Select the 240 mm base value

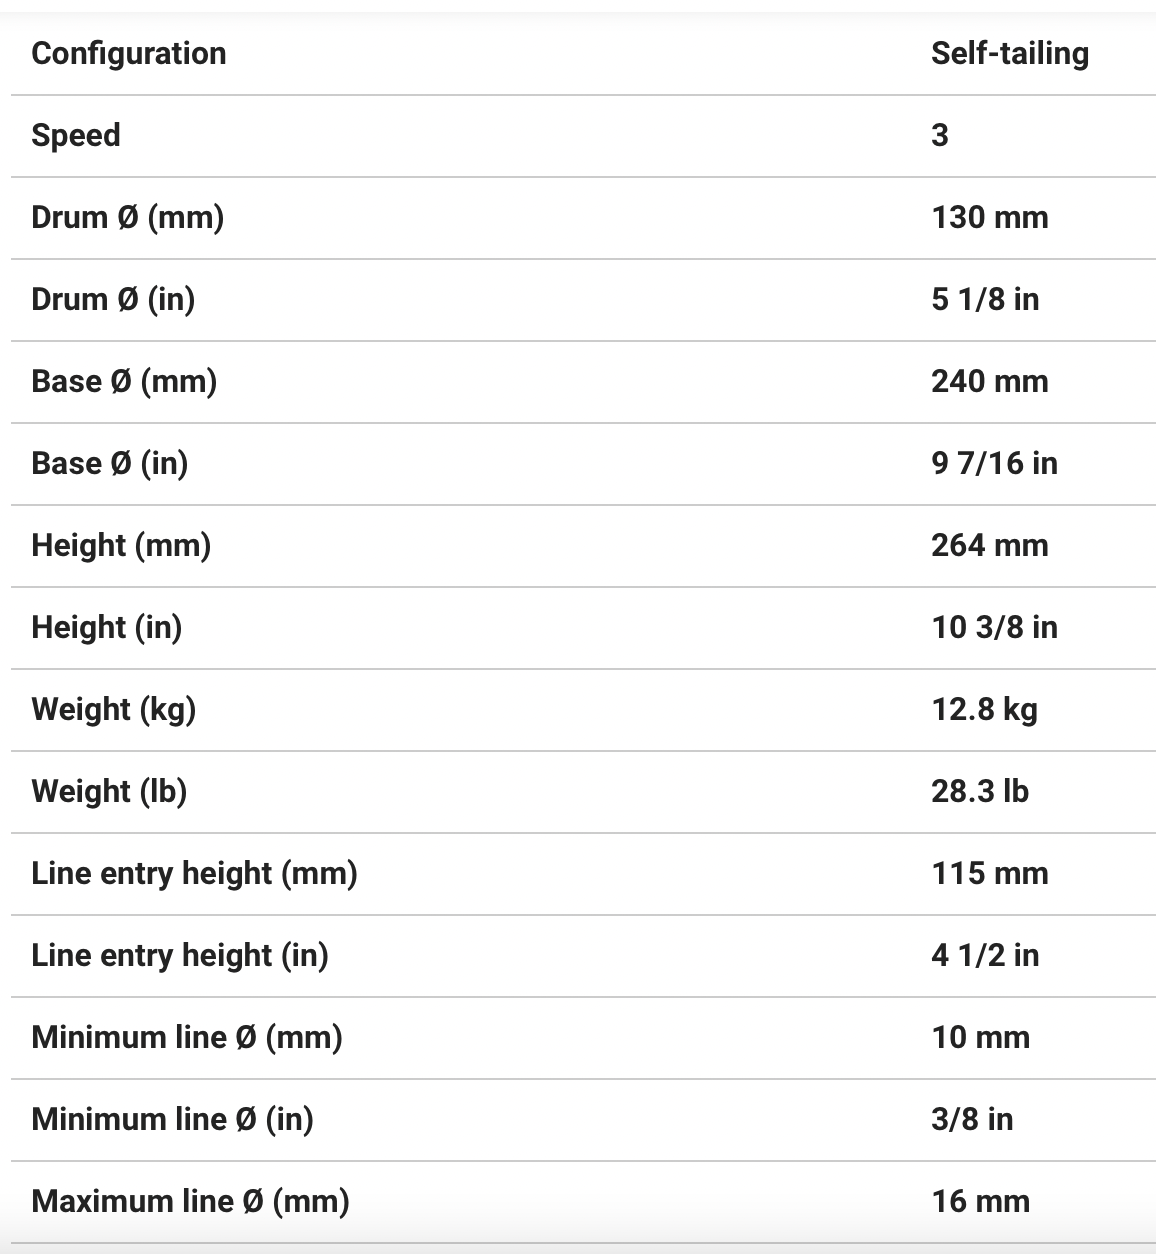[x=989, y=381]
